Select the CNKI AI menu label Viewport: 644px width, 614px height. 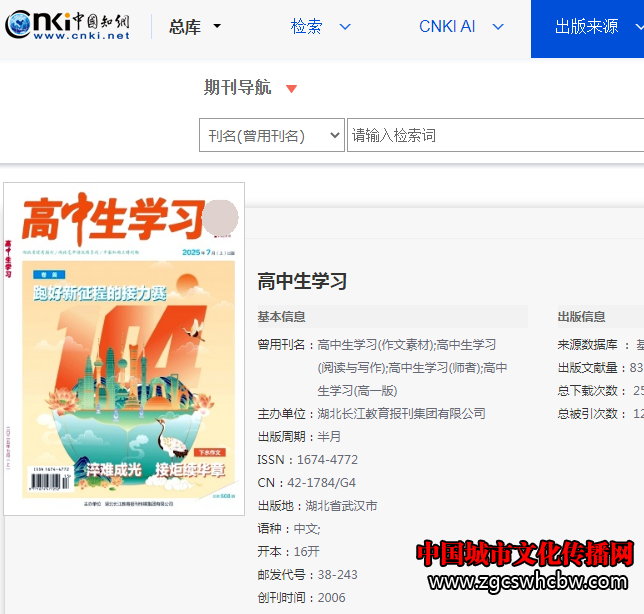447,27
